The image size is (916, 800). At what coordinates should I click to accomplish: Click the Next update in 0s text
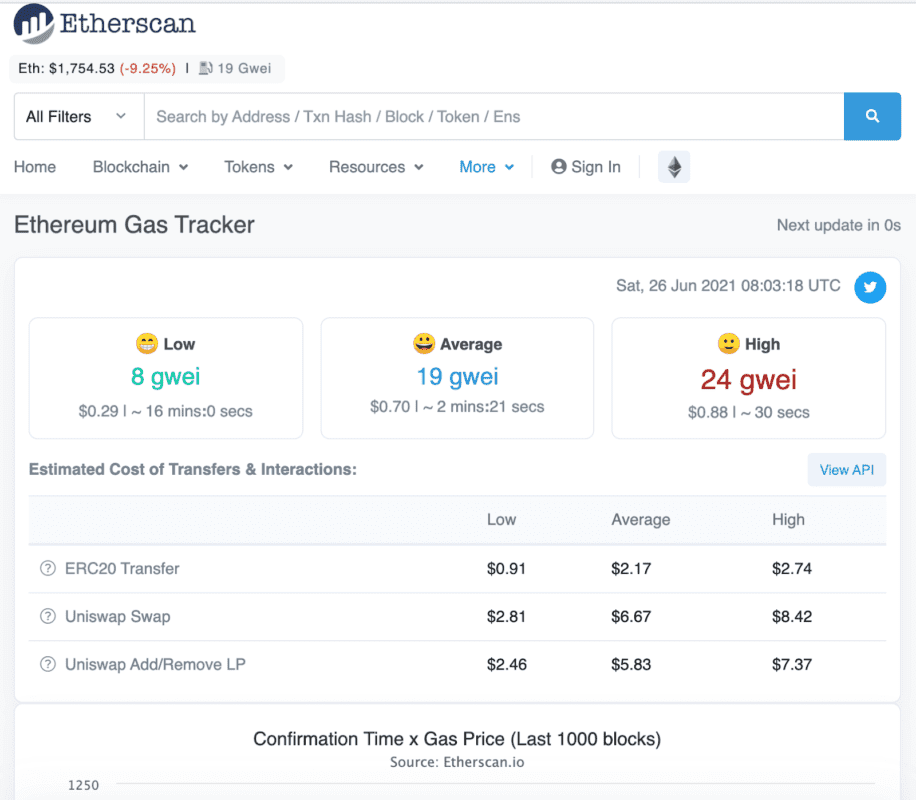[838, 226]
